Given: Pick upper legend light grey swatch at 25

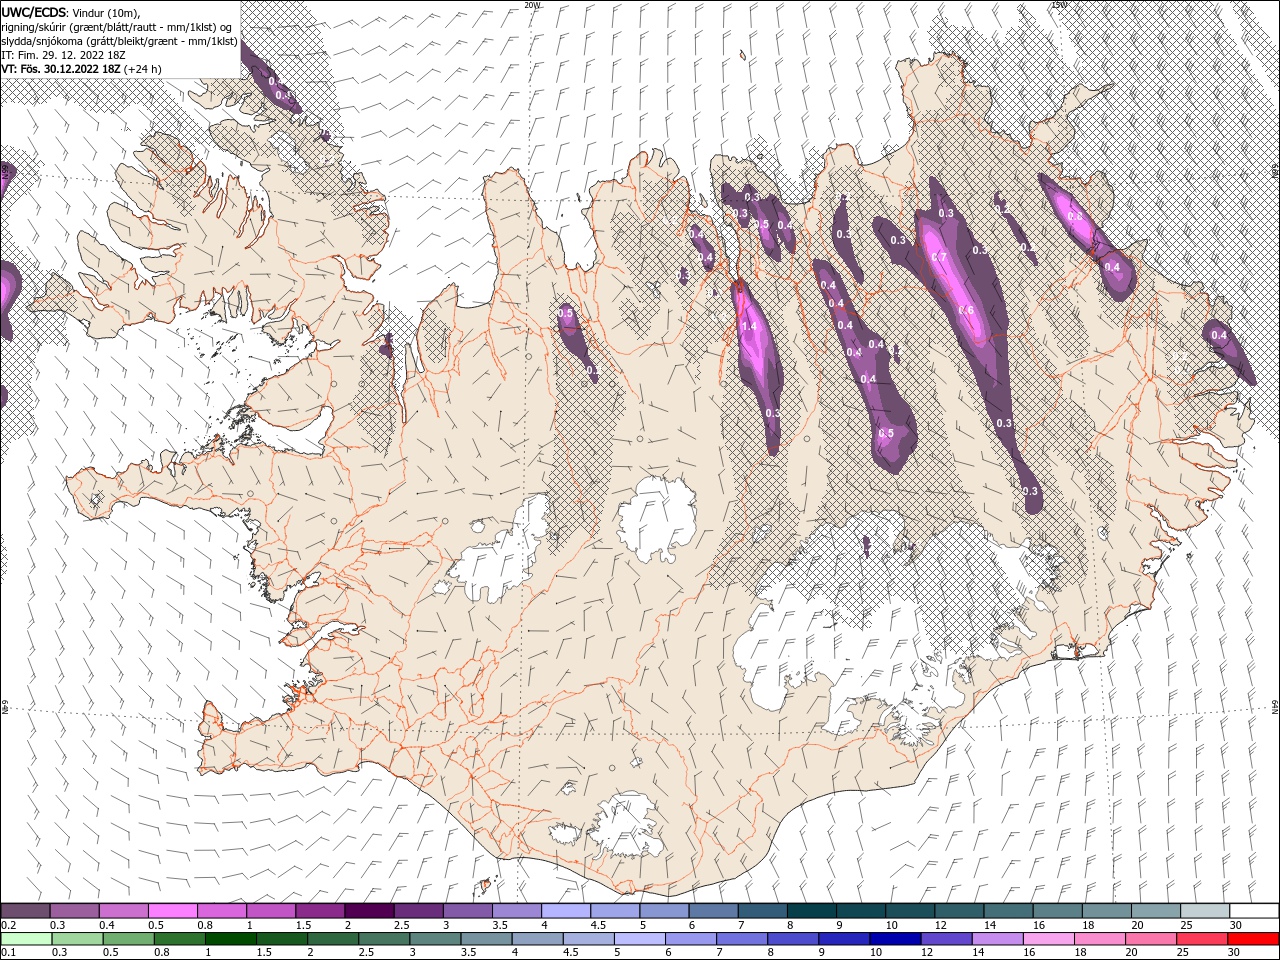Looking at the screenshot, I should (1205, 911).
